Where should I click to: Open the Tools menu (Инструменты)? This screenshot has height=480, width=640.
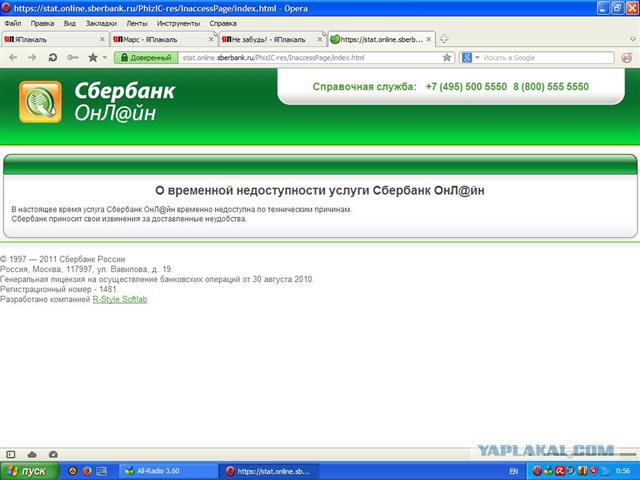[x=178, y=23]
